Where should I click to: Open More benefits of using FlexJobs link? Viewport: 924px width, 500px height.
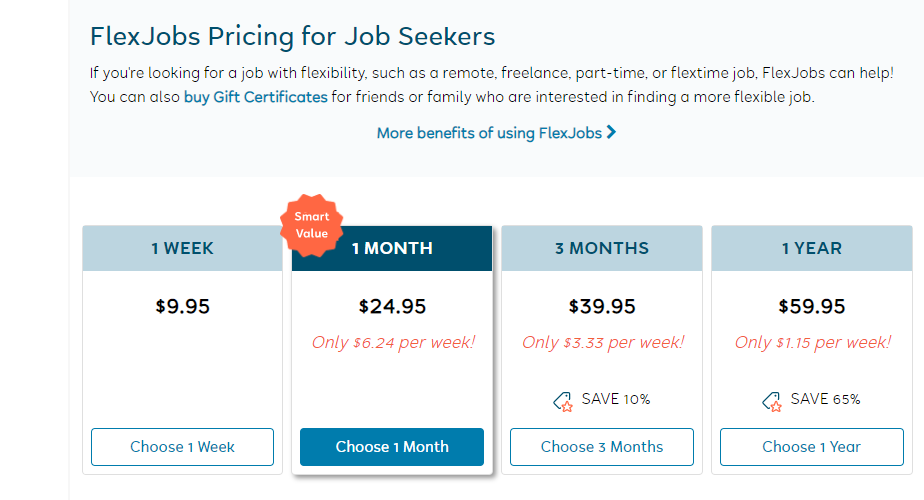(x=489, y=133)
